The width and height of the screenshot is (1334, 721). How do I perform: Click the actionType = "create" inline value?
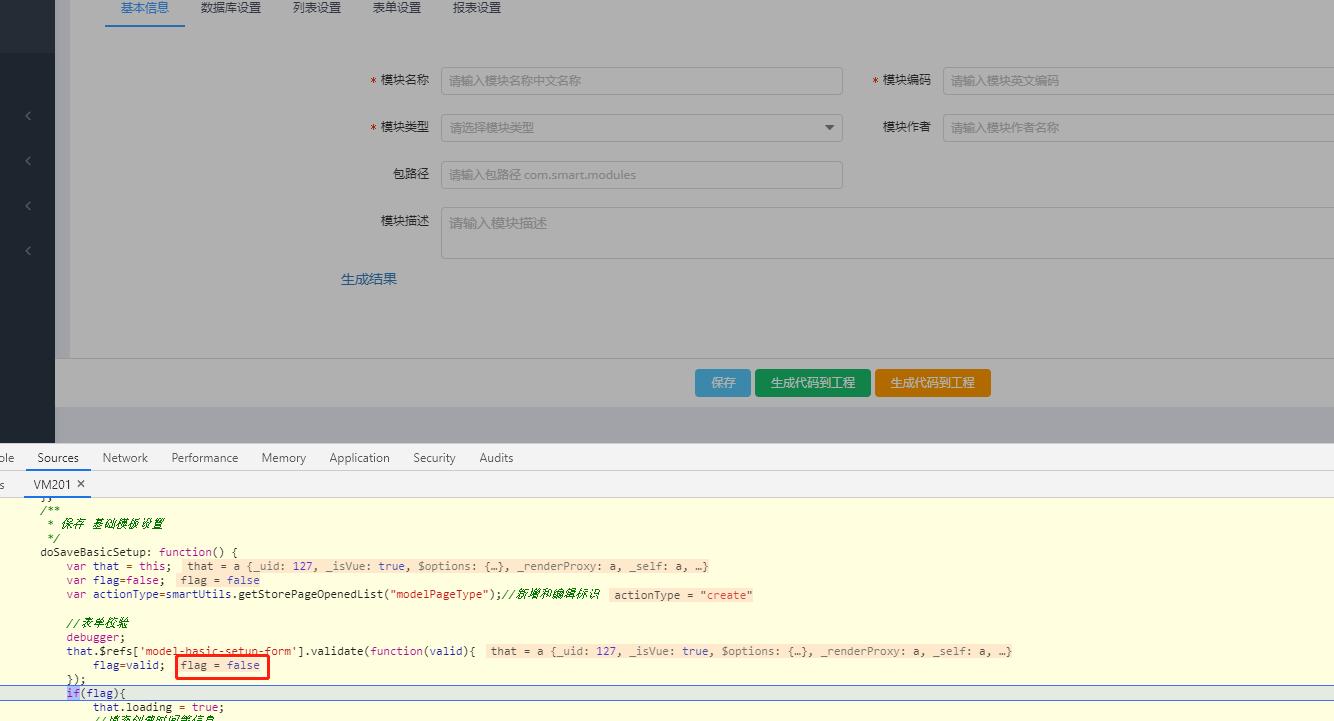pyautogui.click(x=683, y=595)
